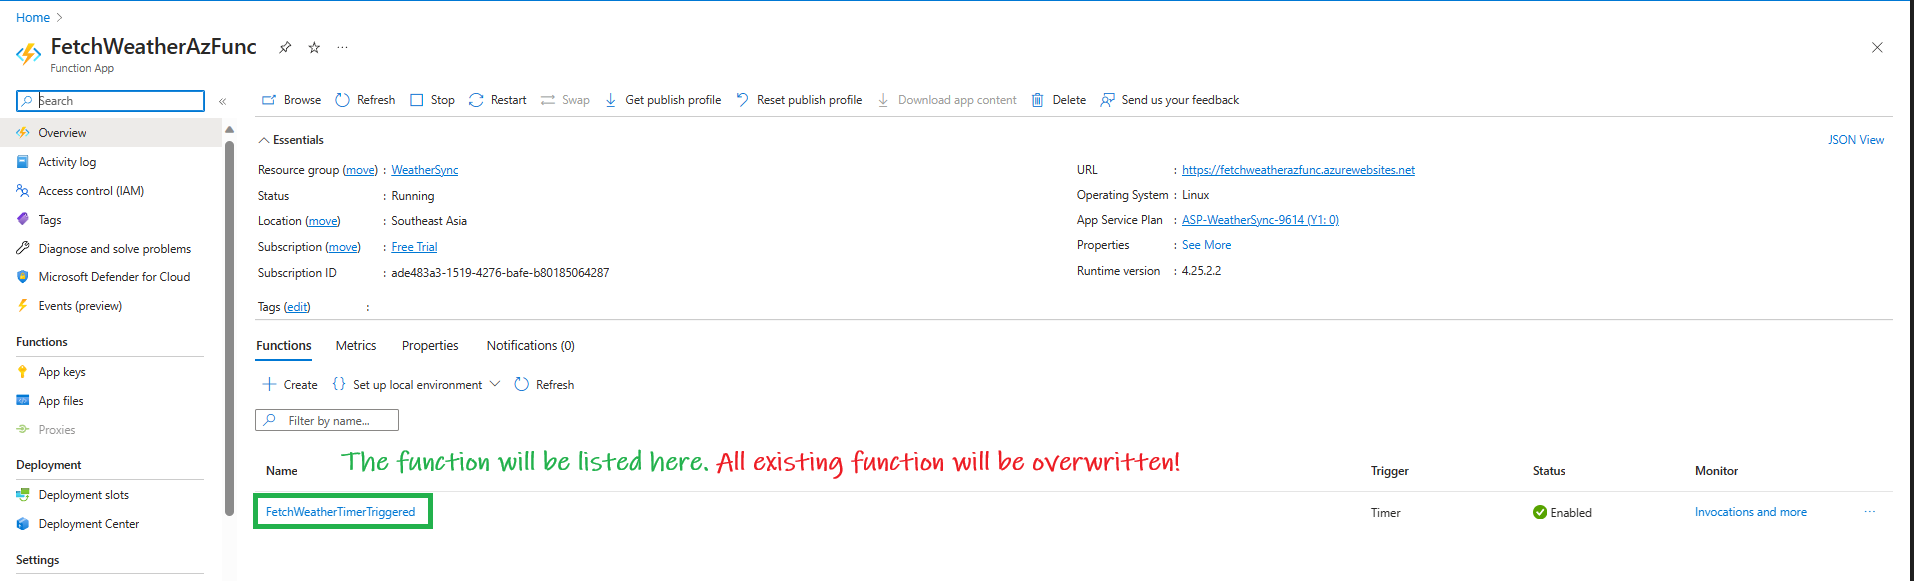Image resolution: width=1914 pixels, height=581 pixels.
Task: Click the Stop toolbar icon
Action: coord(417,100)
